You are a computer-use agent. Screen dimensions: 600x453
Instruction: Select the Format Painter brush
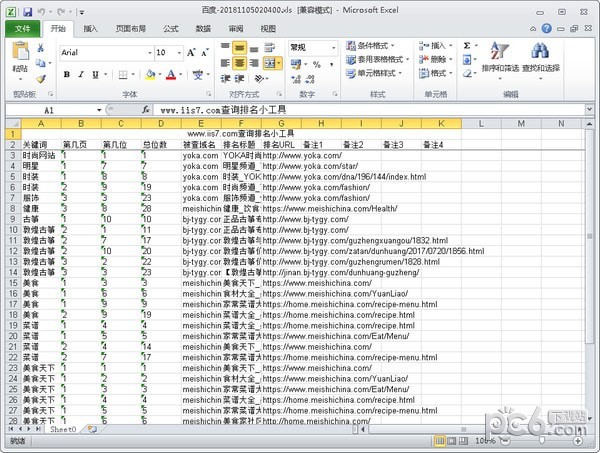coord(41,78)
